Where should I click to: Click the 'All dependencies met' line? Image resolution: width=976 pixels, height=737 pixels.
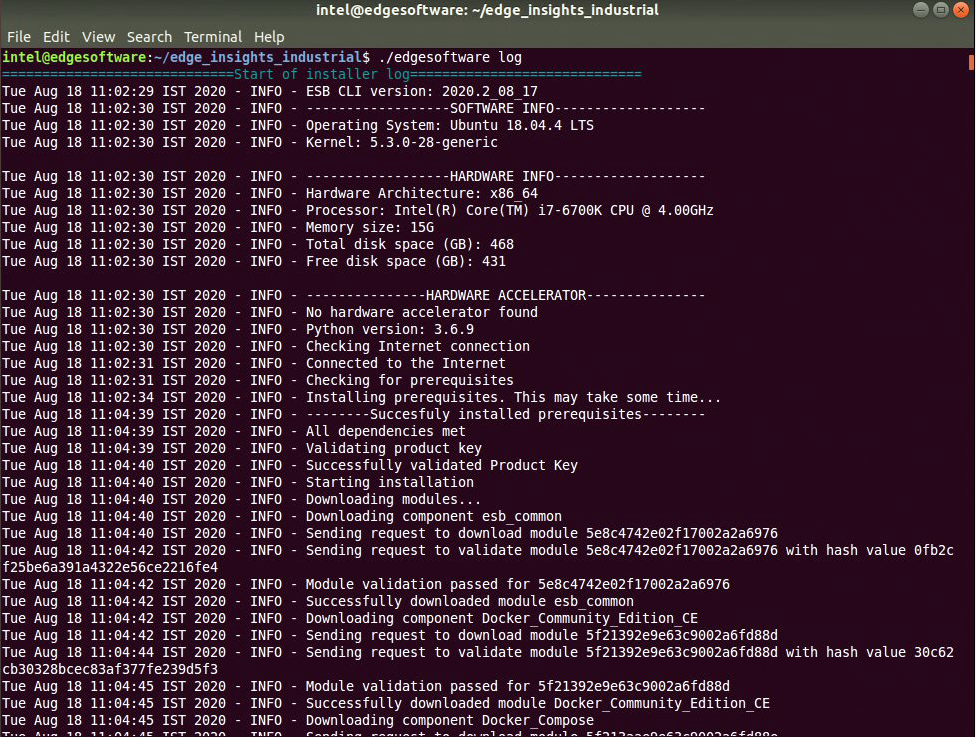[x=233, y=431]
